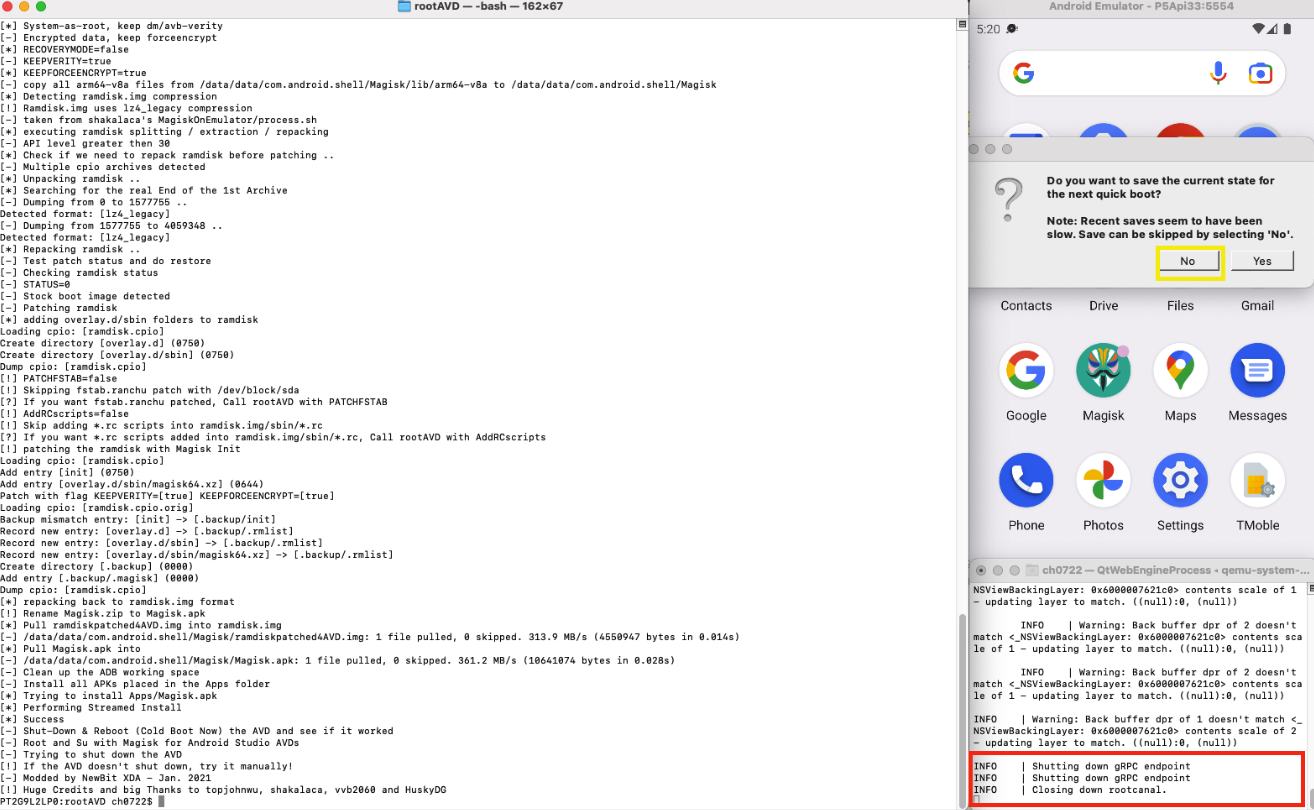Tap the cellular signal status icon
1314x810 pixels.
click(1270, 28)
